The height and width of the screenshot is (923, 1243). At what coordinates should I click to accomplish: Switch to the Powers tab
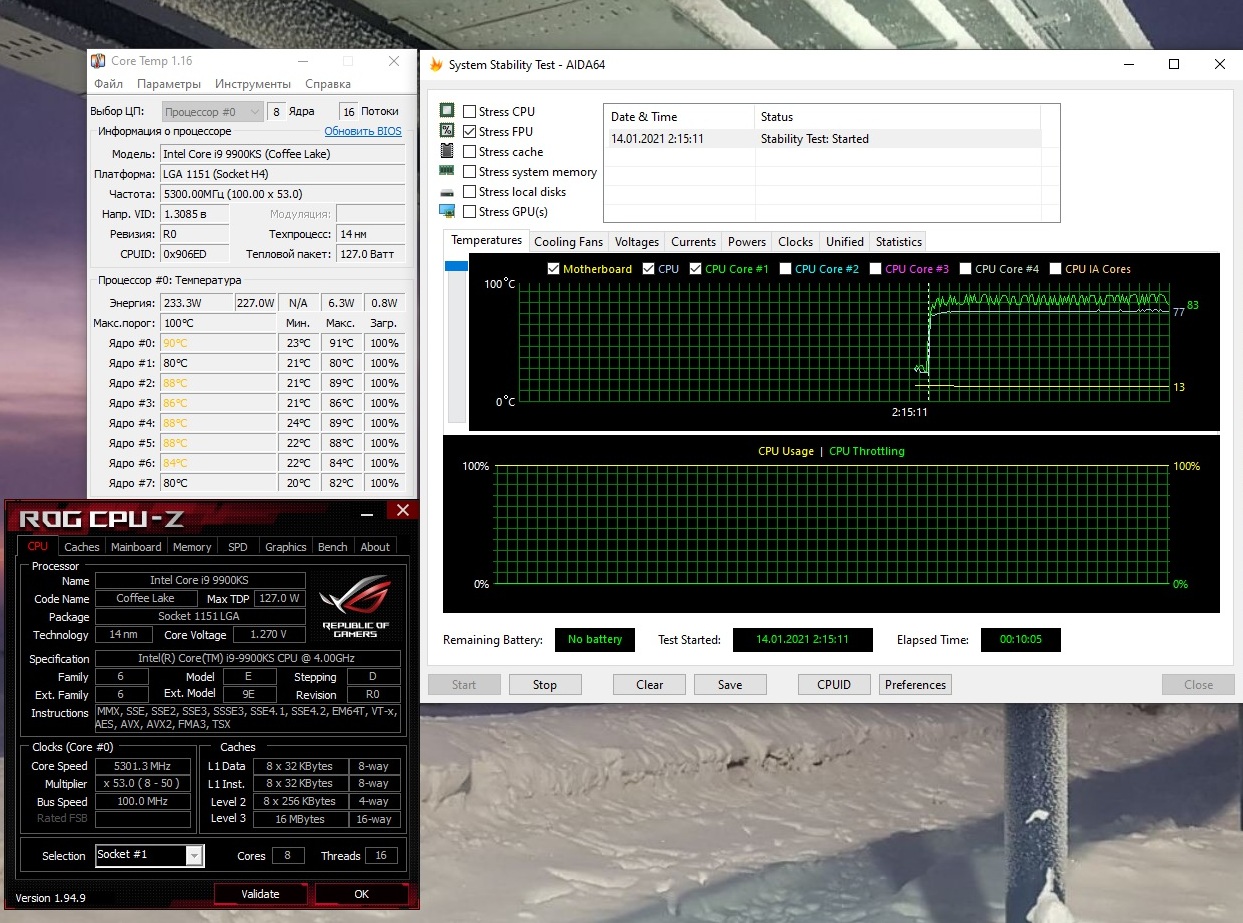747,242
